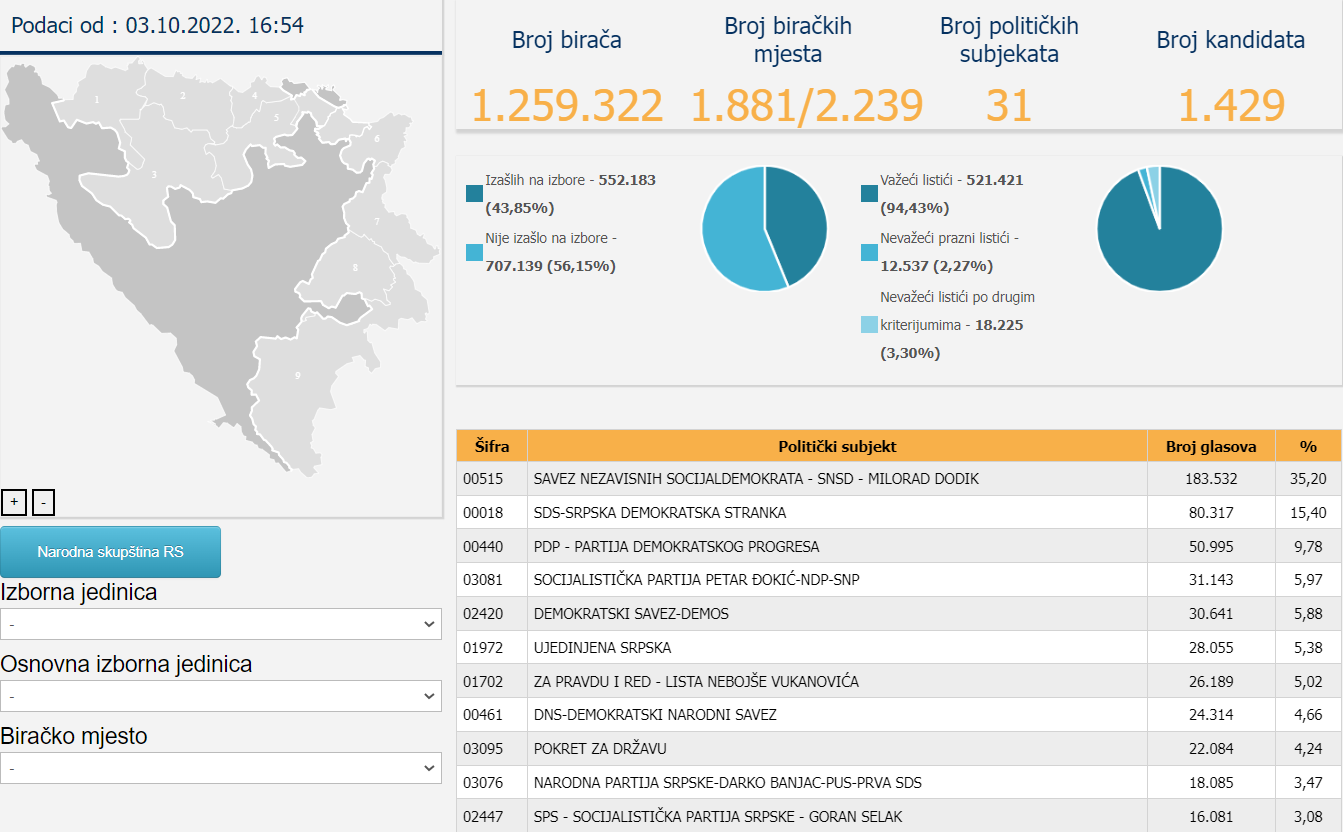Screen dimensions: 1343x832
Task: Expand the Biračko mjesto dropdown
Action: [221, 768]
